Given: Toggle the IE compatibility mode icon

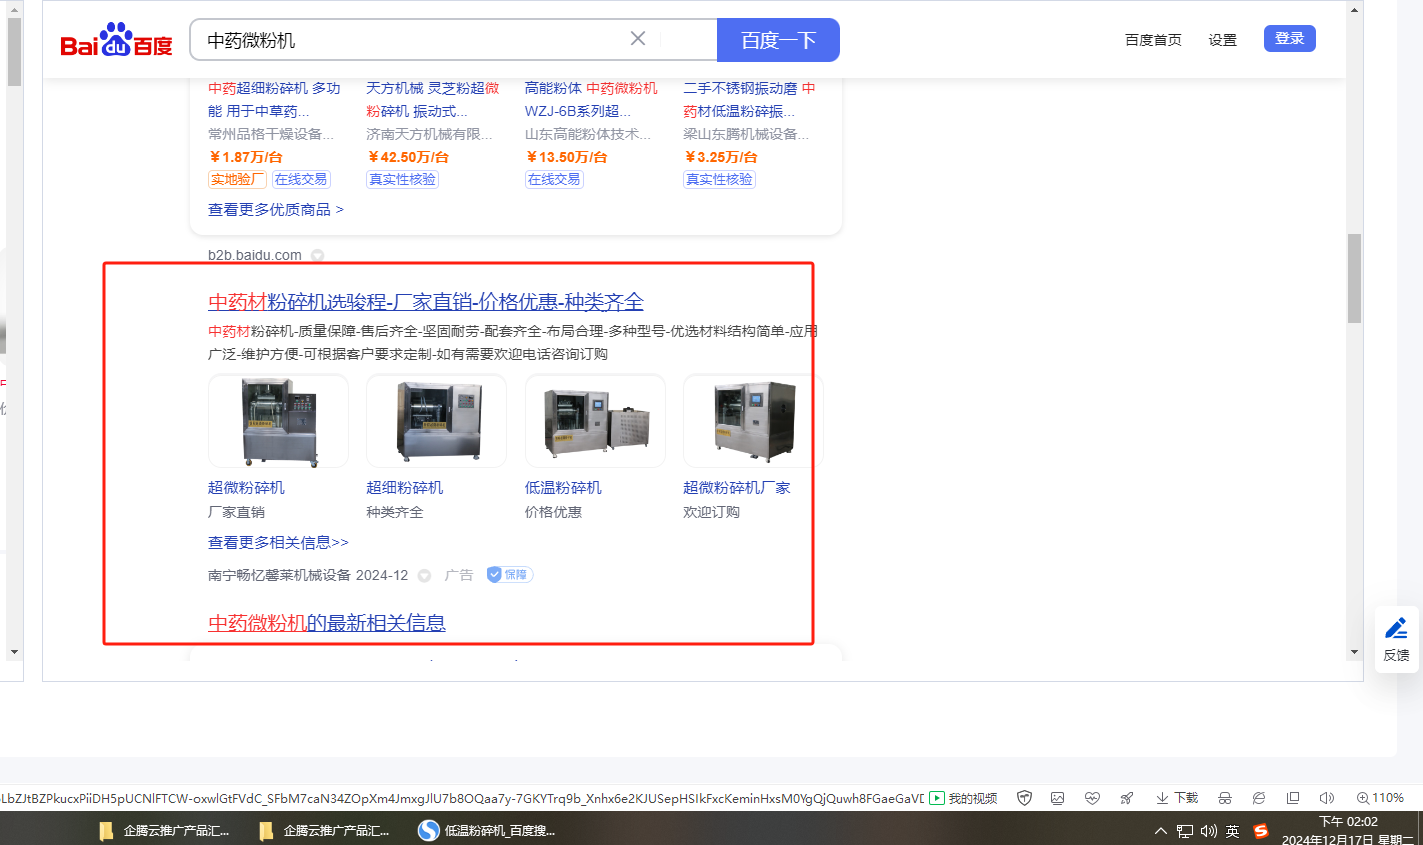Looking at the screenshot, I should coord(1259,798).
